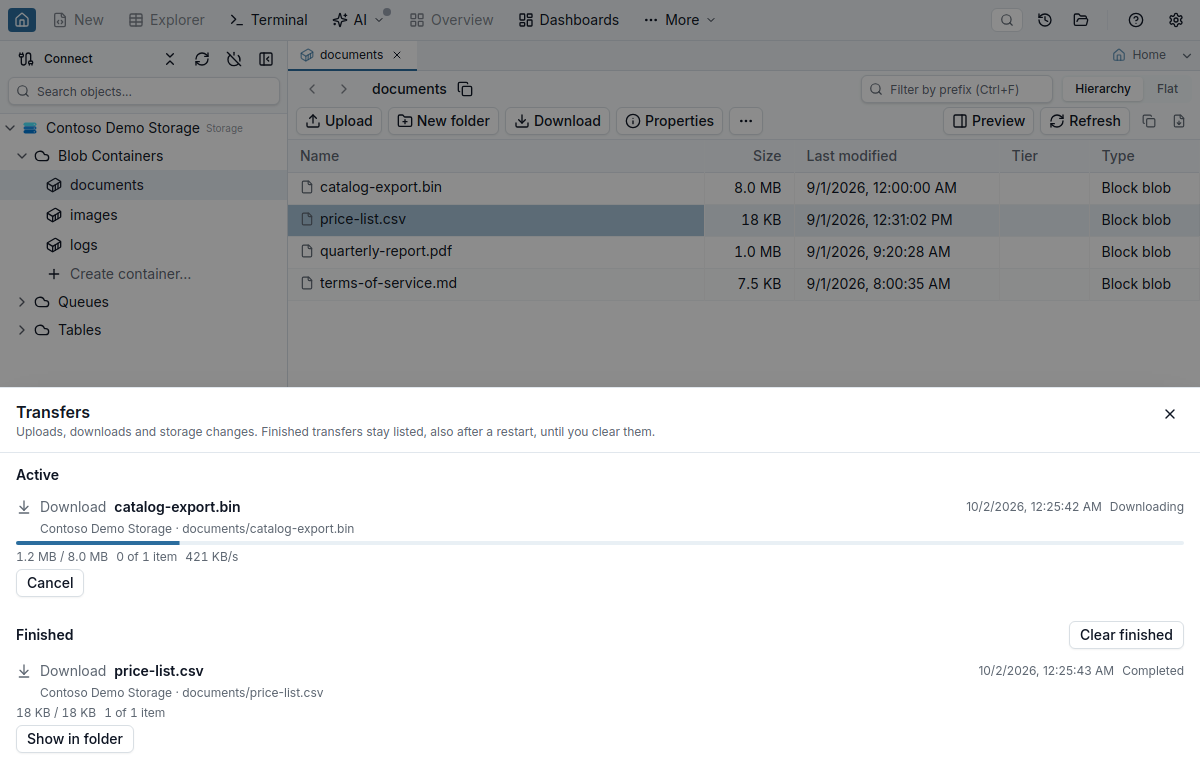The image size is (1200, 773).
Task: Copy the documents path icon
Action: click(x=465, y=89)
